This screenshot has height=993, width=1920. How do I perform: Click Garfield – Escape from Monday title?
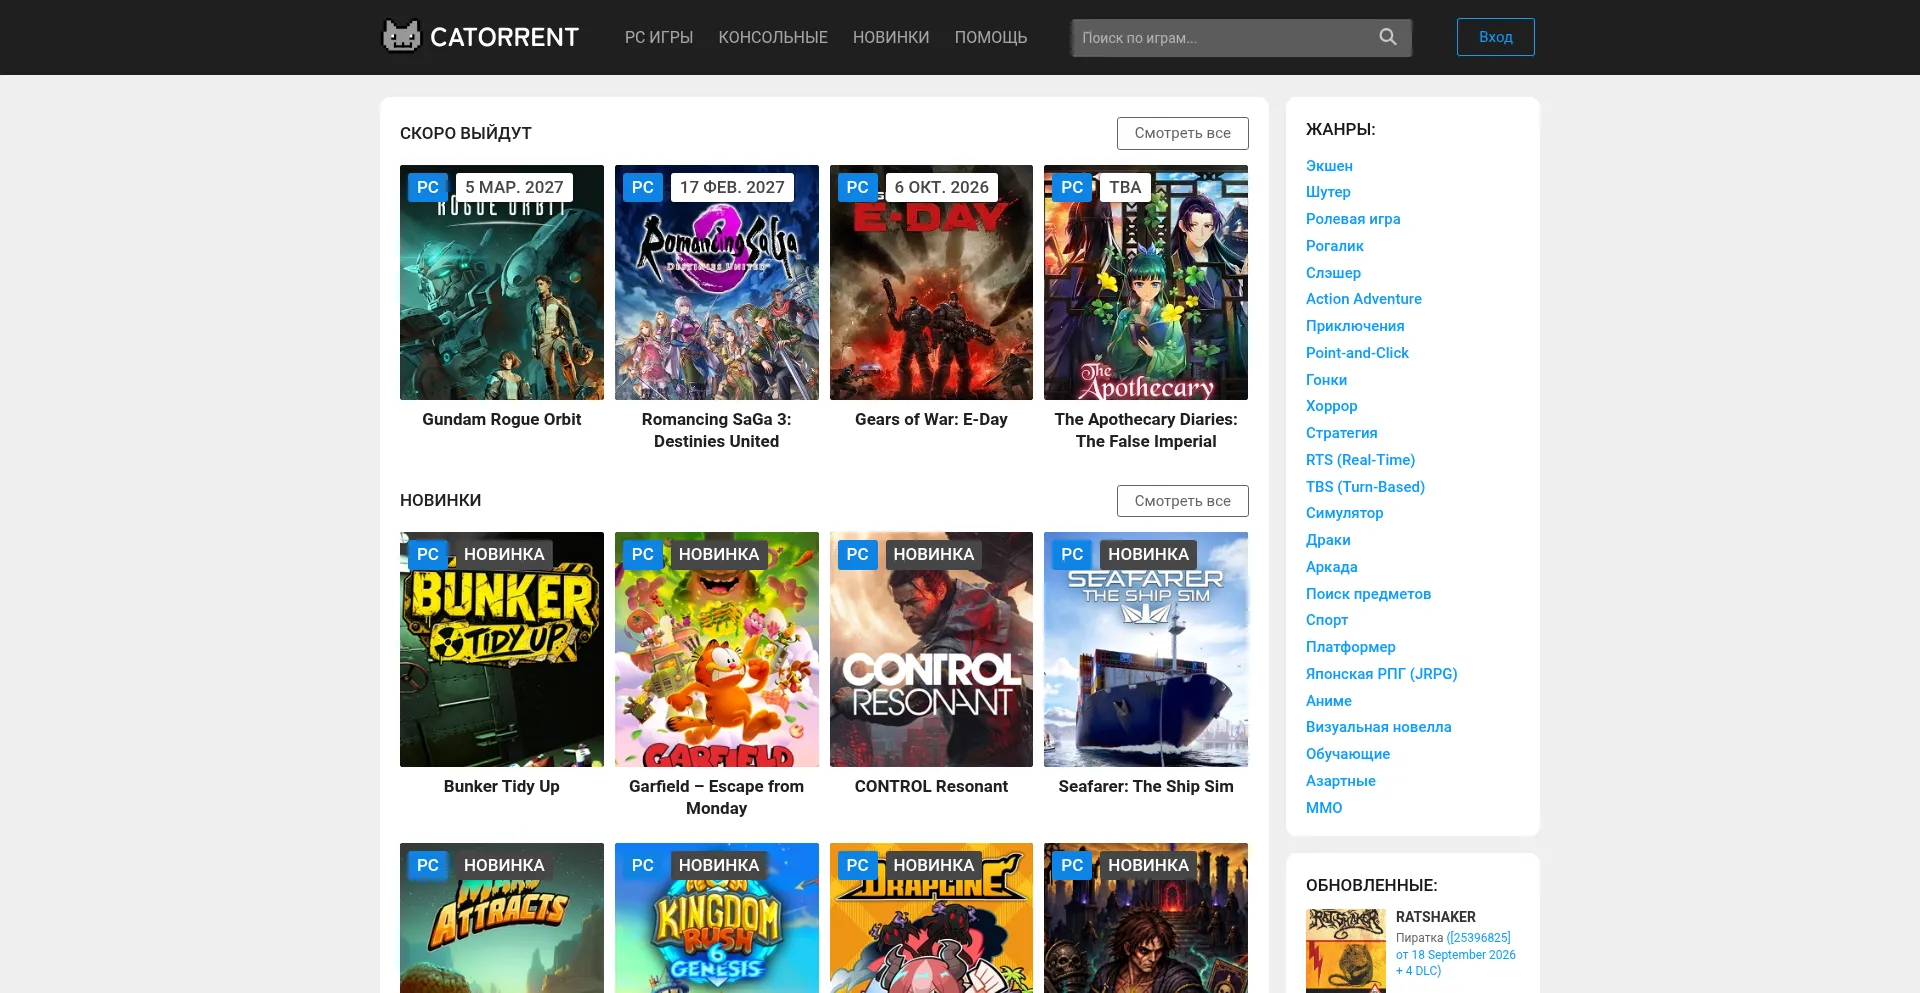pos(717,798)
